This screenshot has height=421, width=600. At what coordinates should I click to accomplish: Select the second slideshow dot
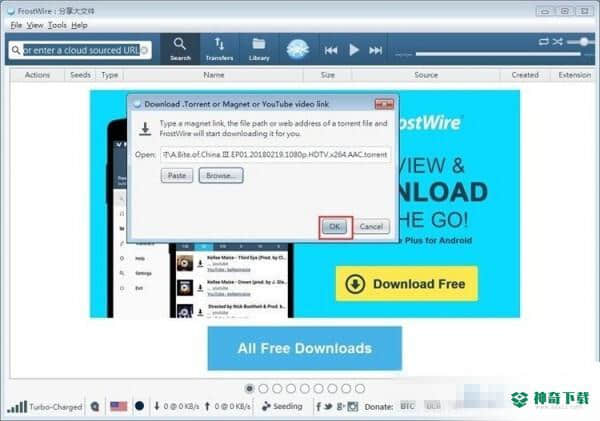tap(263, 389)
